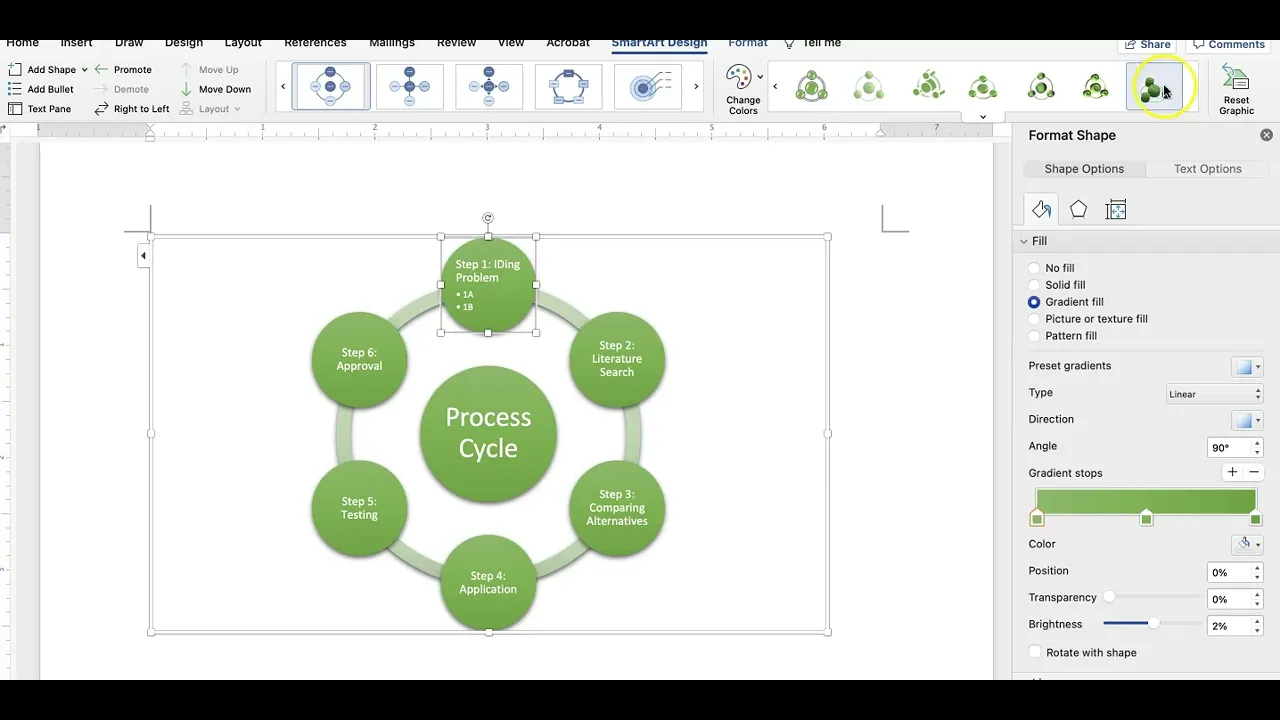Reset Graphic in SmartArt Design
1280x720 pixels.
pos(1236,90)
